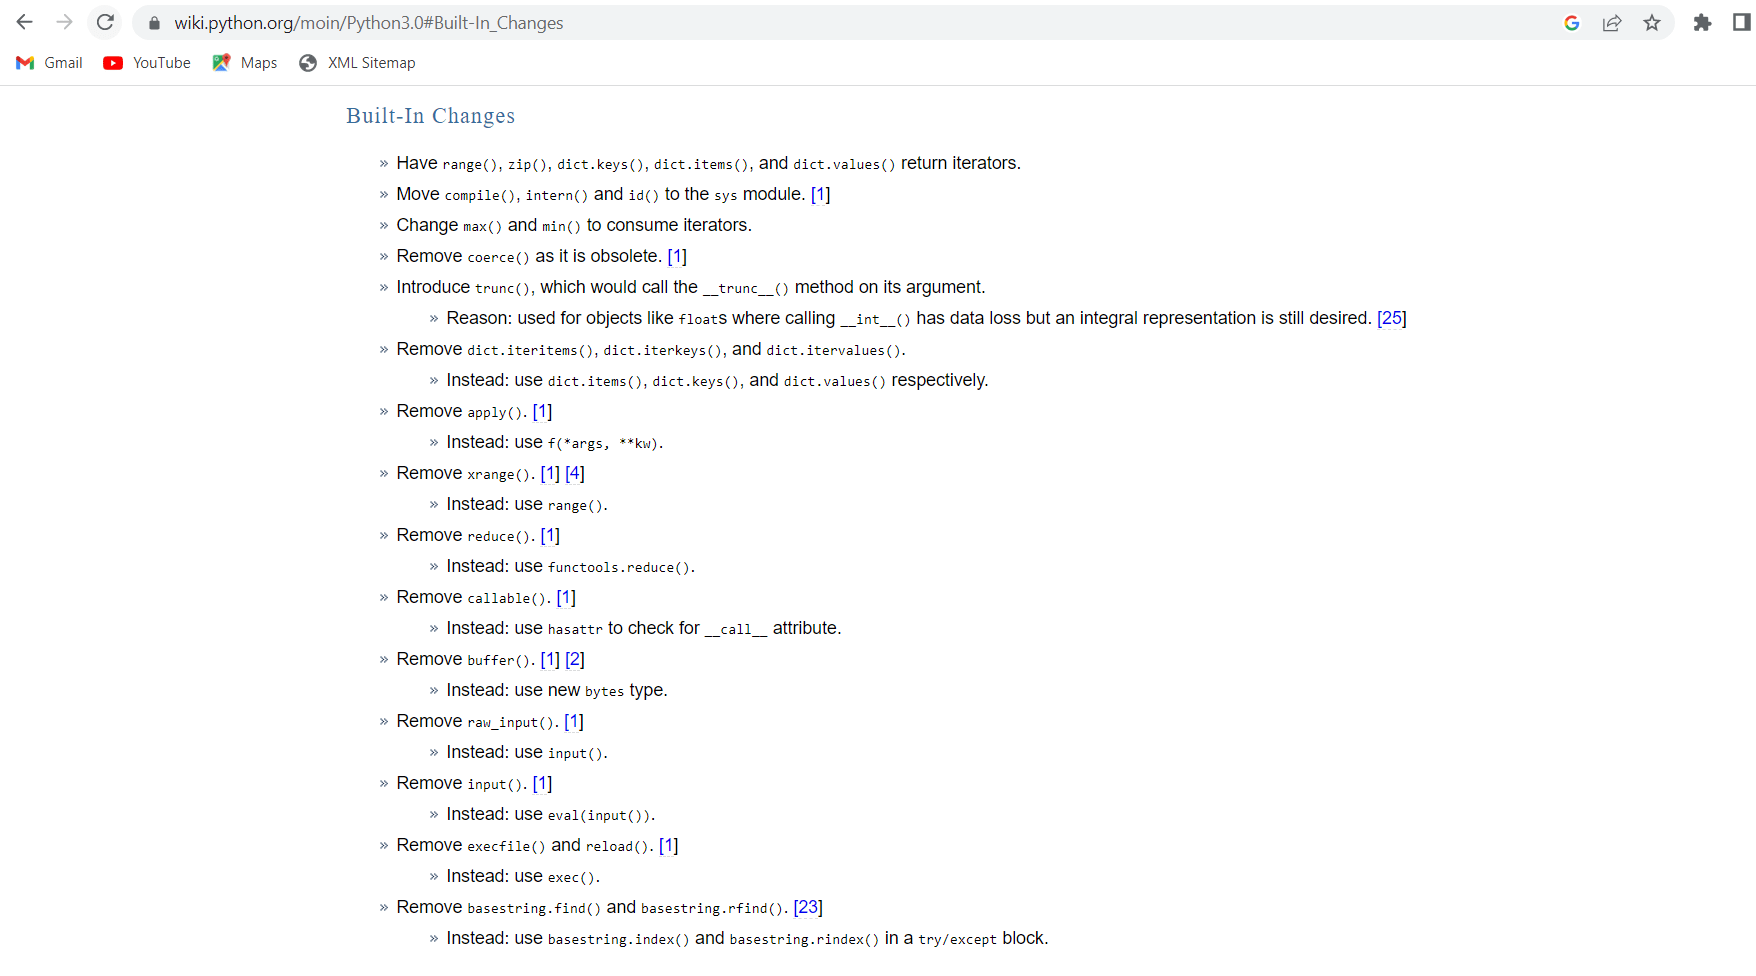Open the XML Sitemap bookmark
Screen dimensions: 1756x976
[371, 62]
